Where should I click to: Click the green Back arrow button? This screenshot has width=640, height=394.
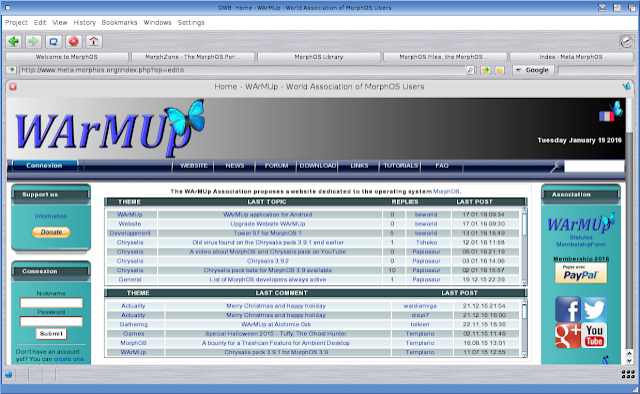point(13,42)
